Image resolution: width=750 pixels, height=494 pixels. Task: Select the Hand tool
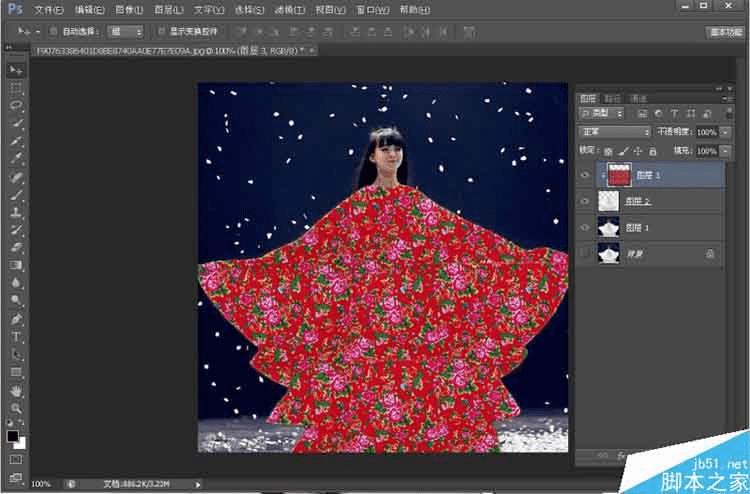click(x=16, y=390)
